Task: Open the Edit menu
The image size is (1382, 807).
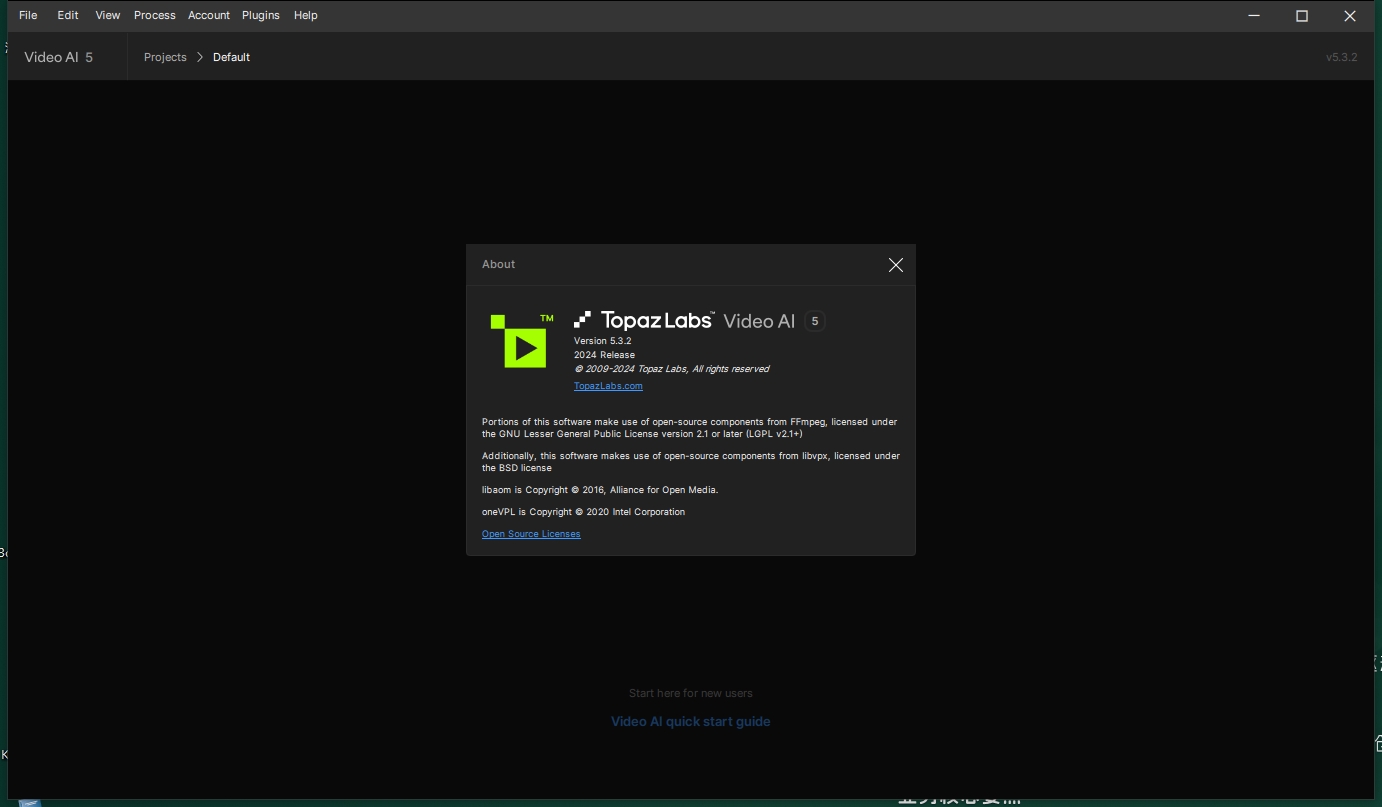Action: 68,15
